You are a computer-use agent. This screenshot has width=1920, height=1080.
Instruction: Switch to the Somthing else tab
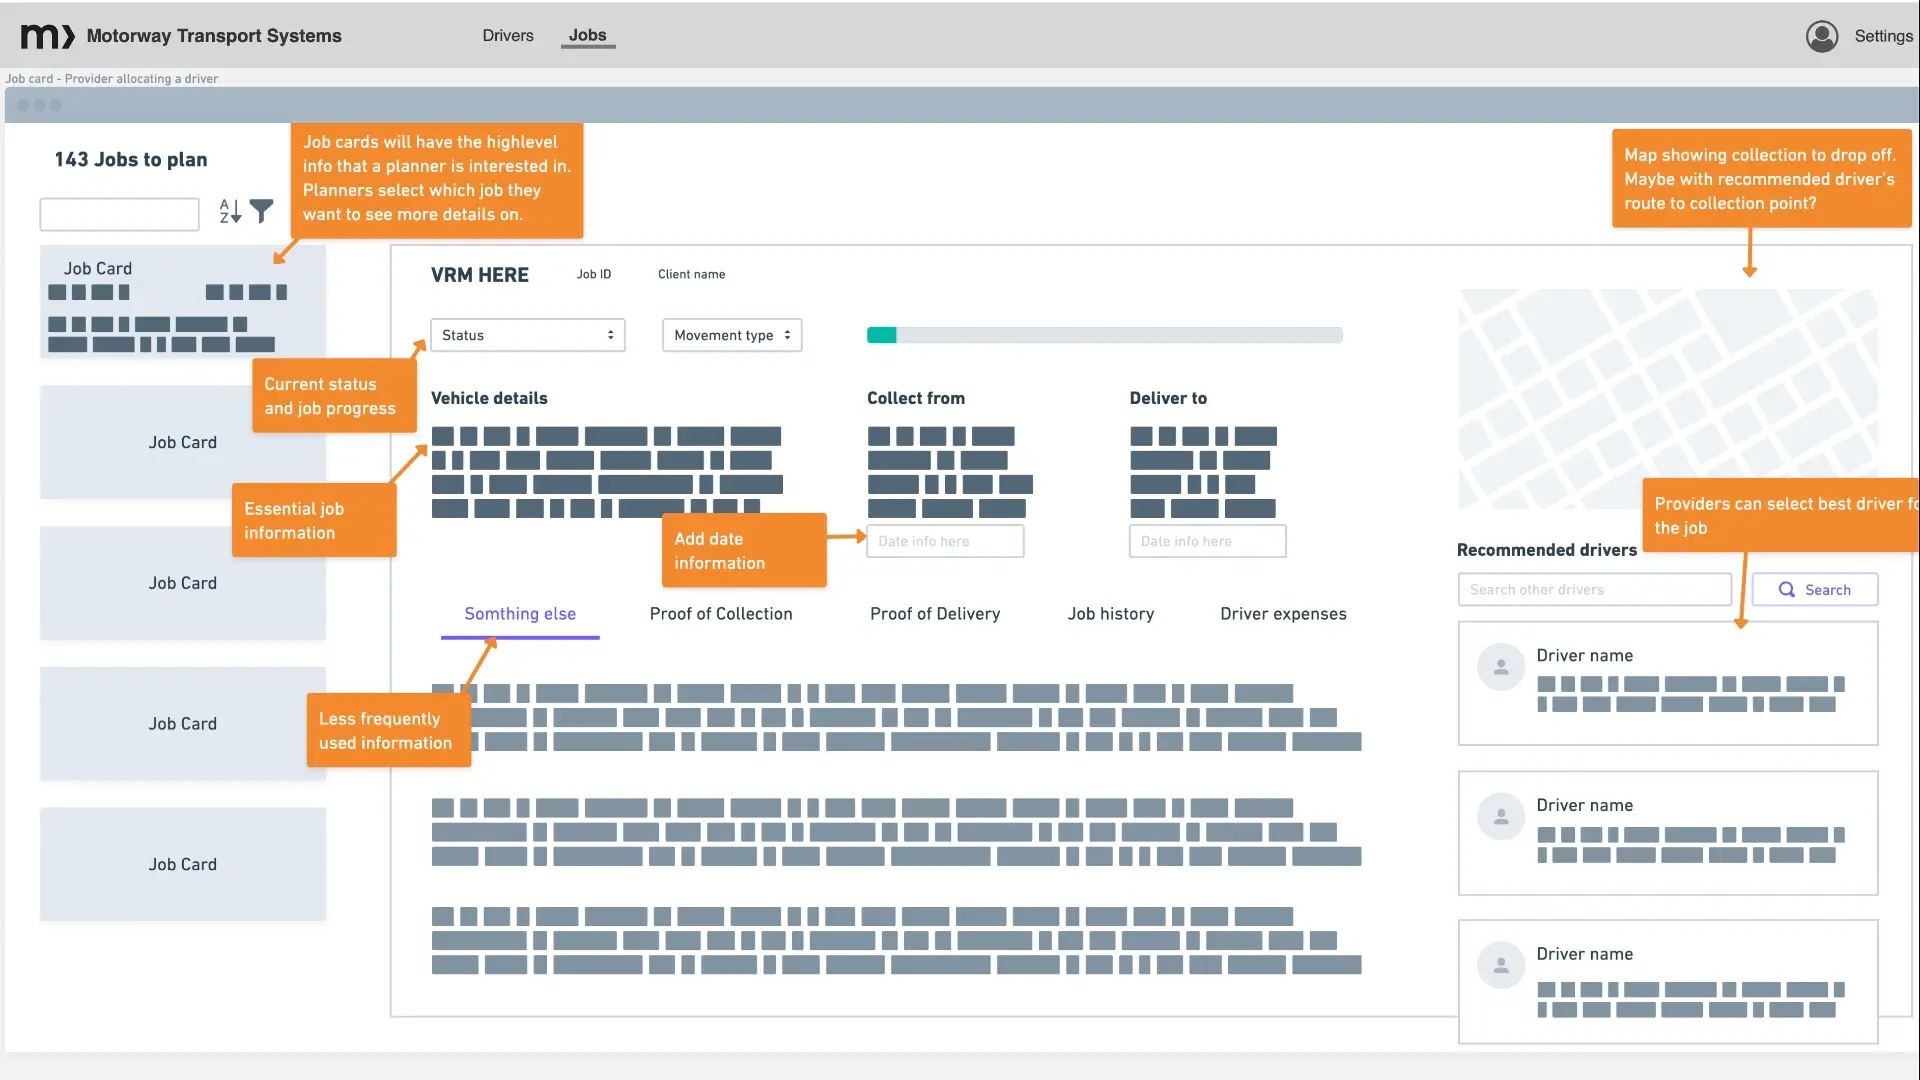pos(520,614)
